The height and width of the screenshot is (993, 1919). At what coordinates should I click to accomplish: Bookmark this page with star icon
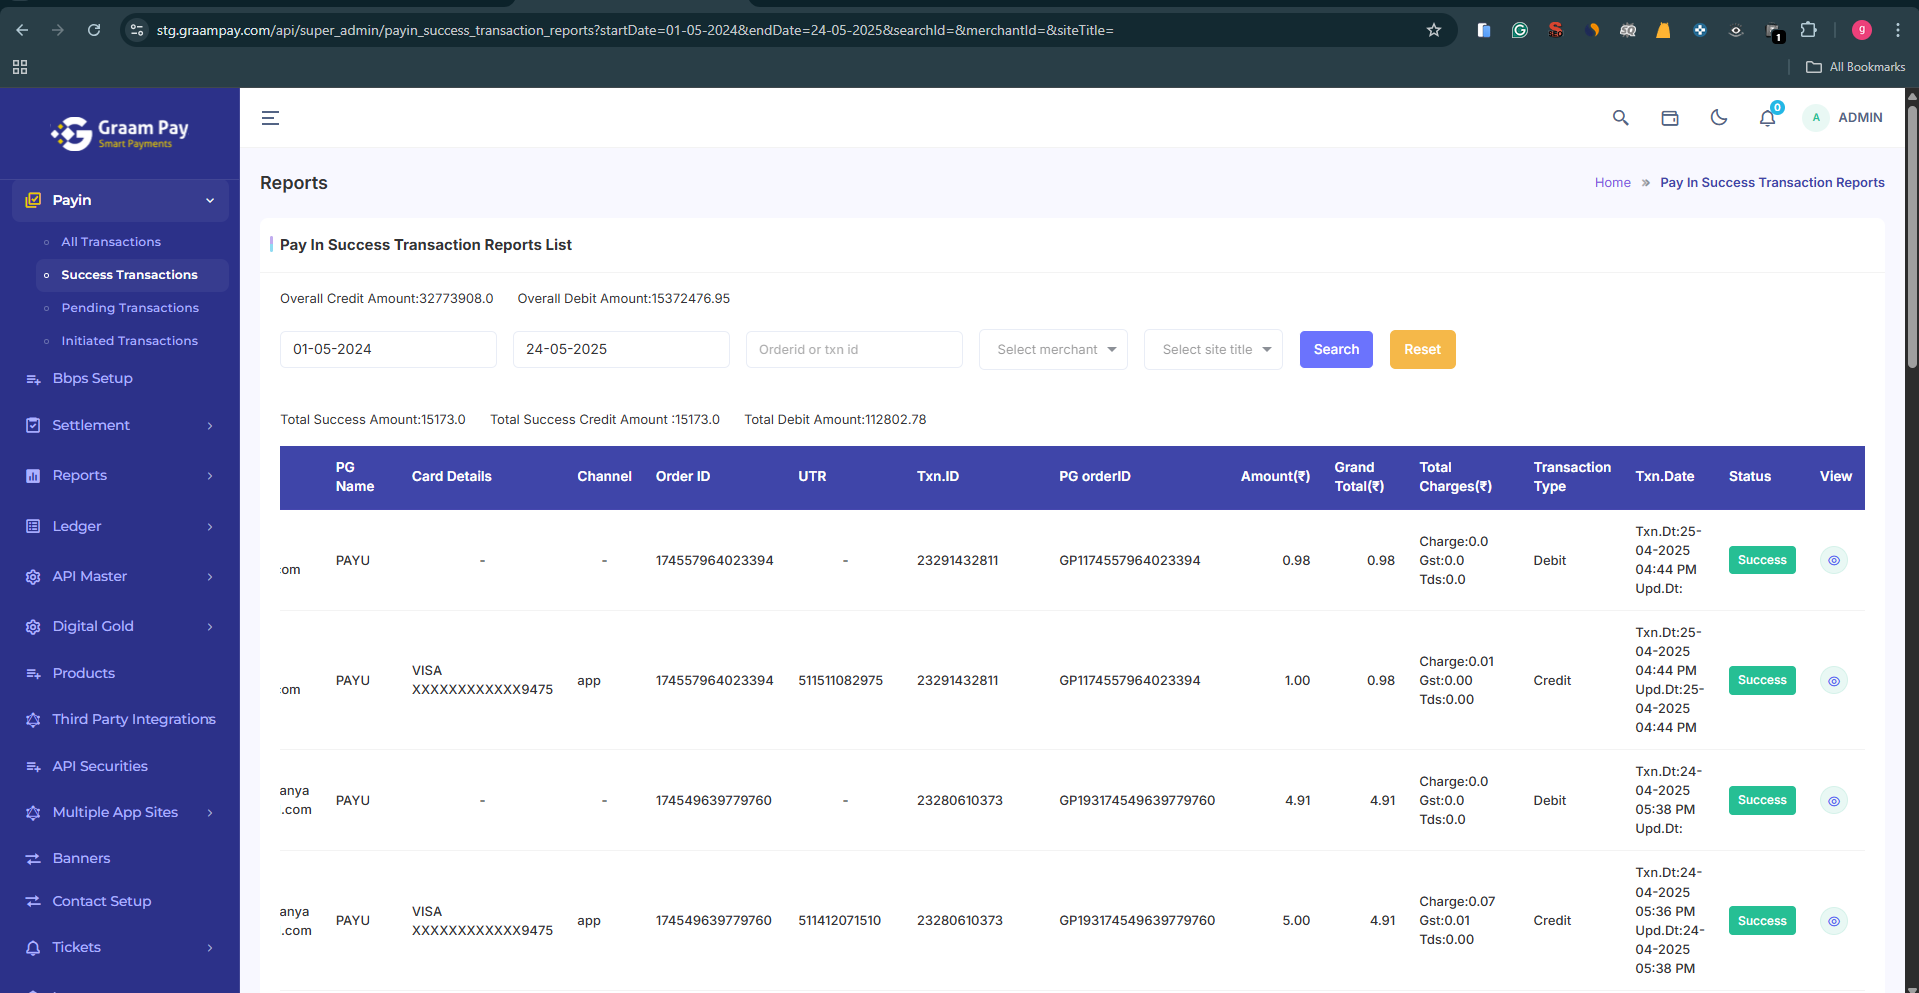[x=1434, y=30]
